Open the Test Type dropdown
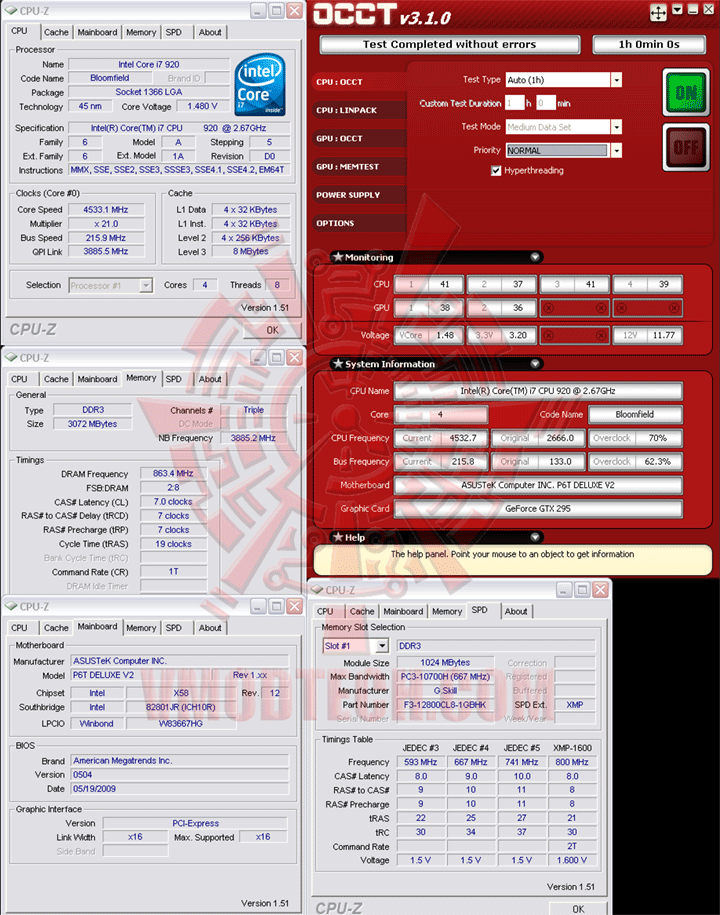 (x=616, y=80)
